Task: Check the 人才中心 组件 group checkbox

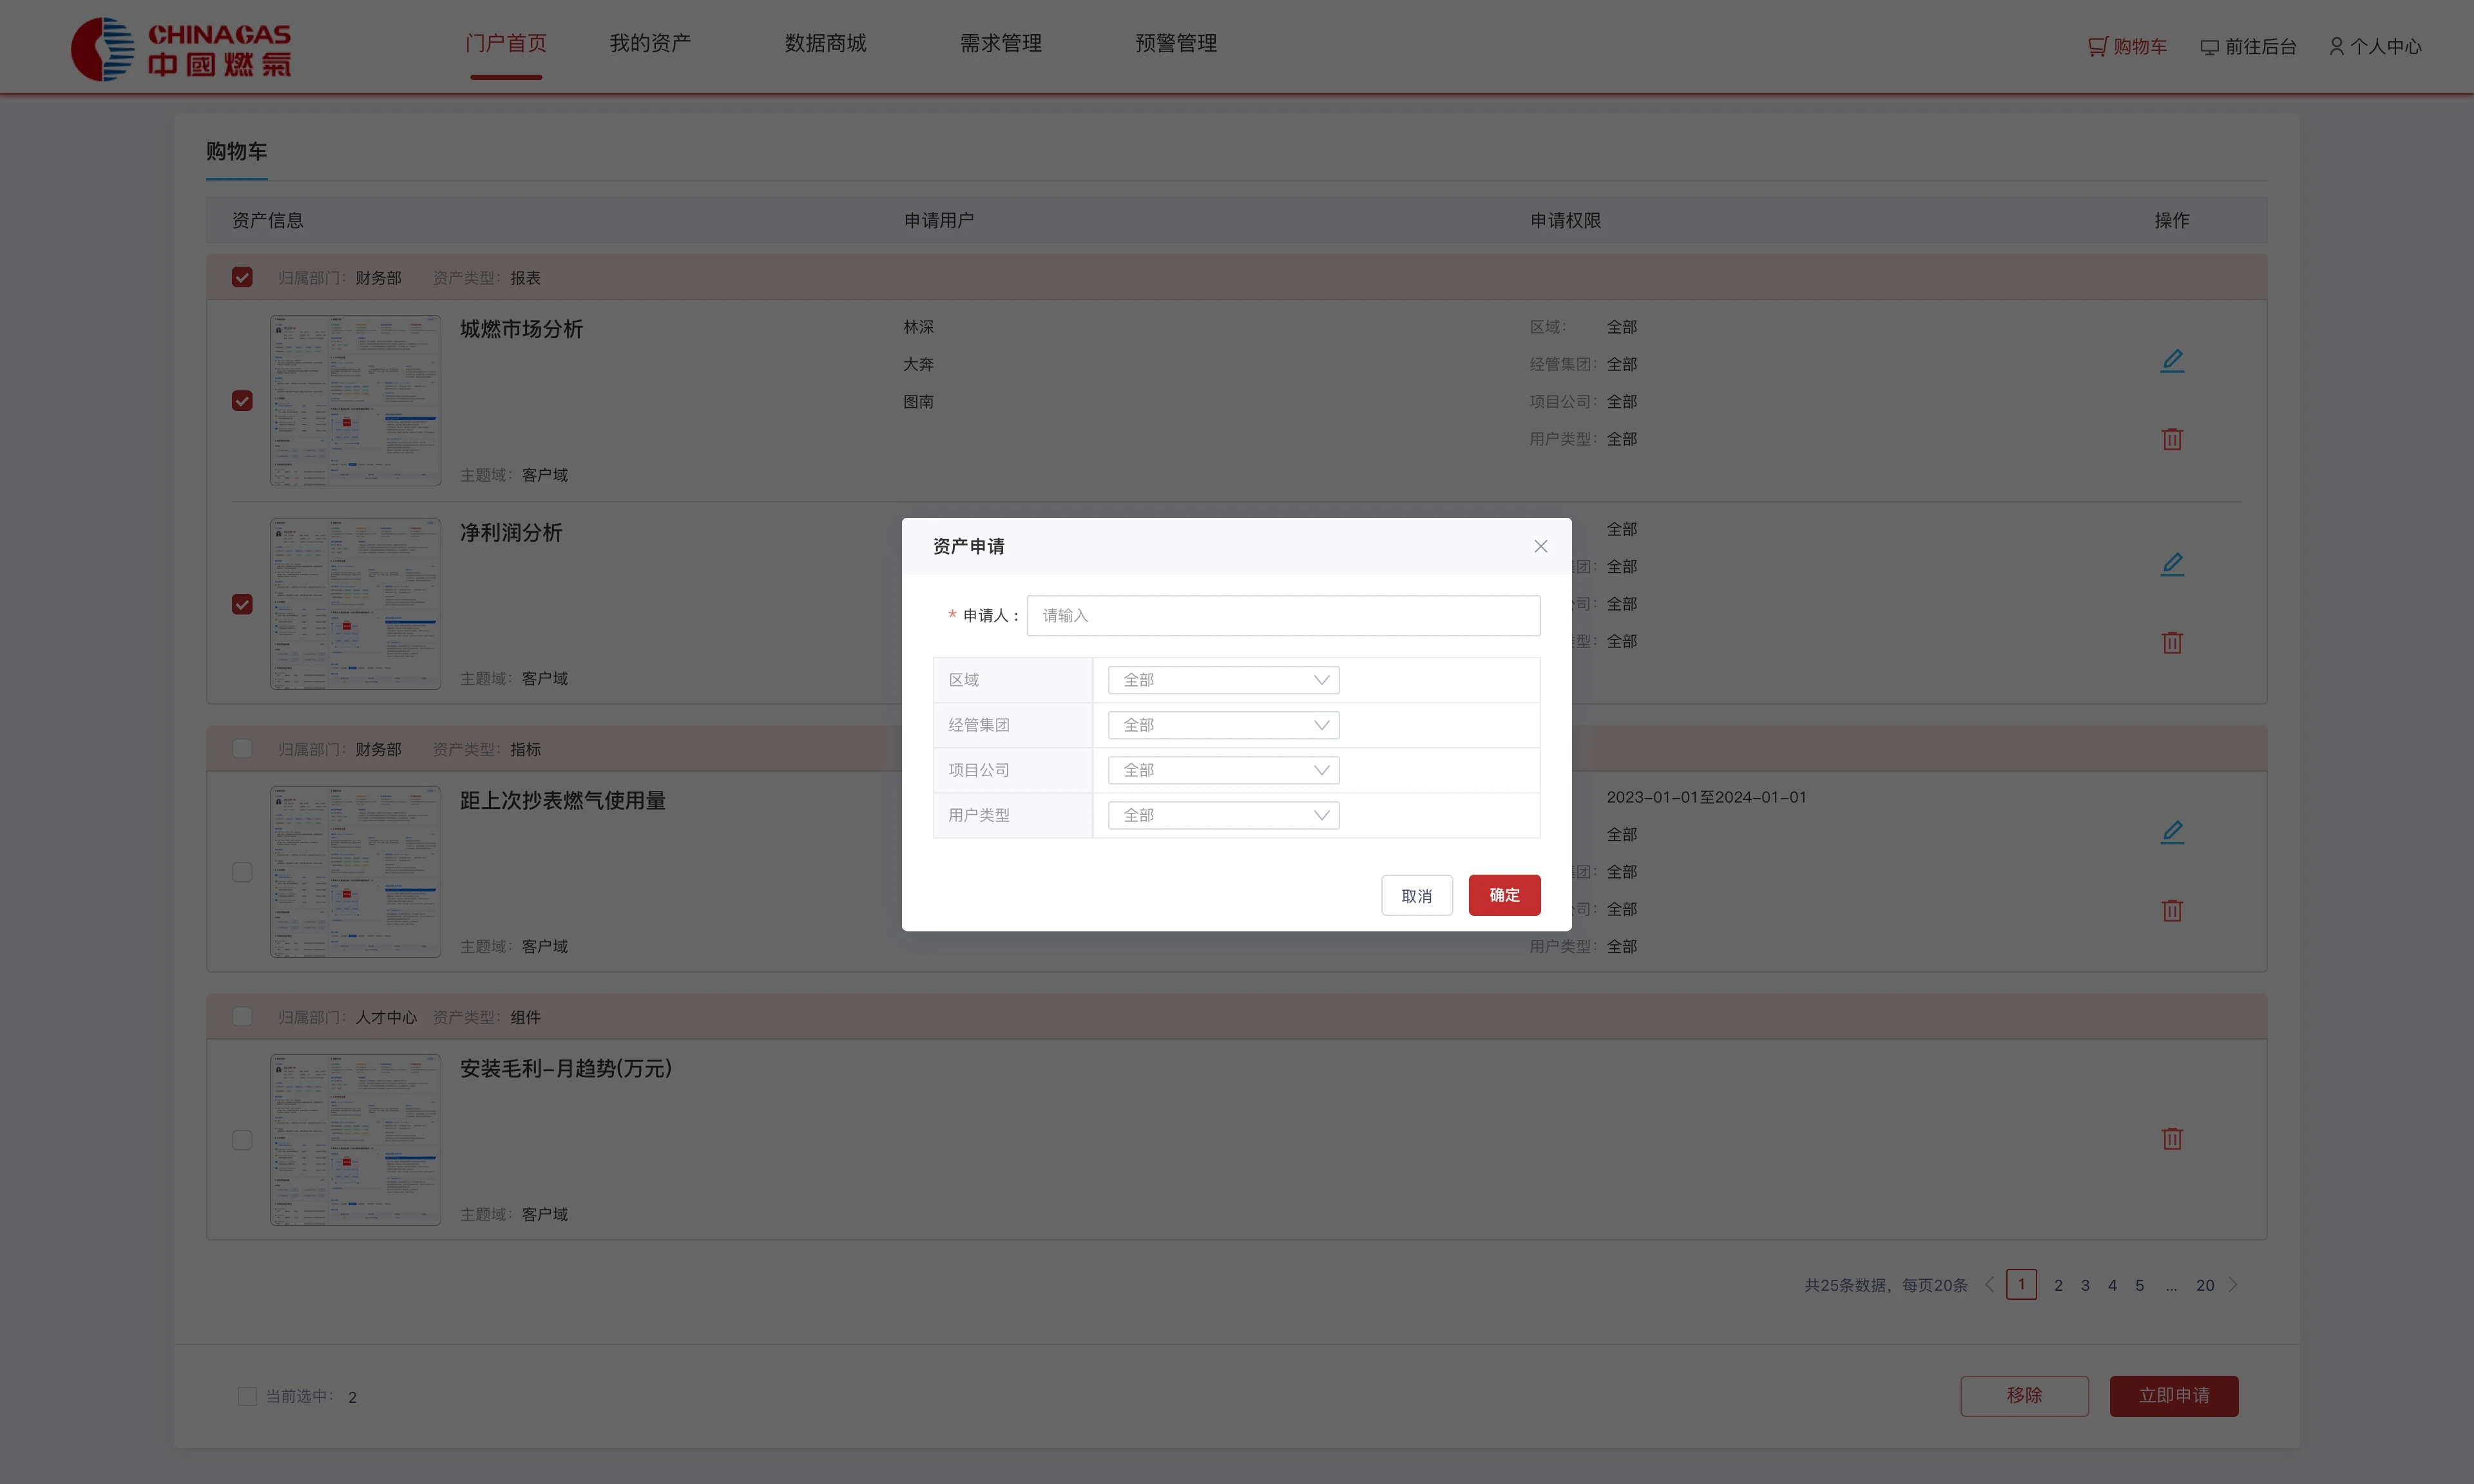Action: 242,1016
